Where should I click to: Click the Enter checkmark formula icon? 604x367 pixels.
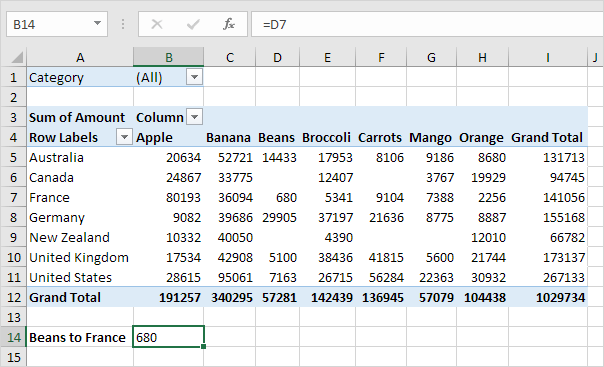[193, 24]
